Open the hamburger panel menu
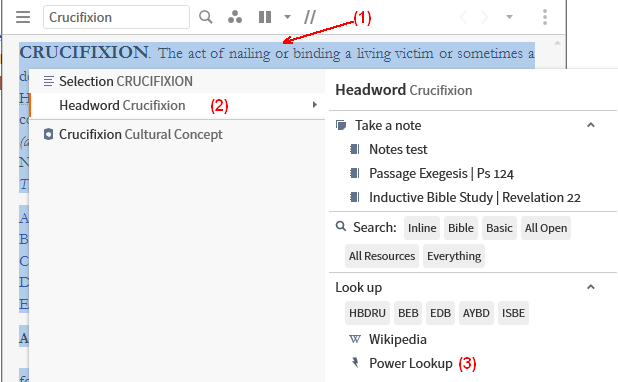 [x=23, y=17]
